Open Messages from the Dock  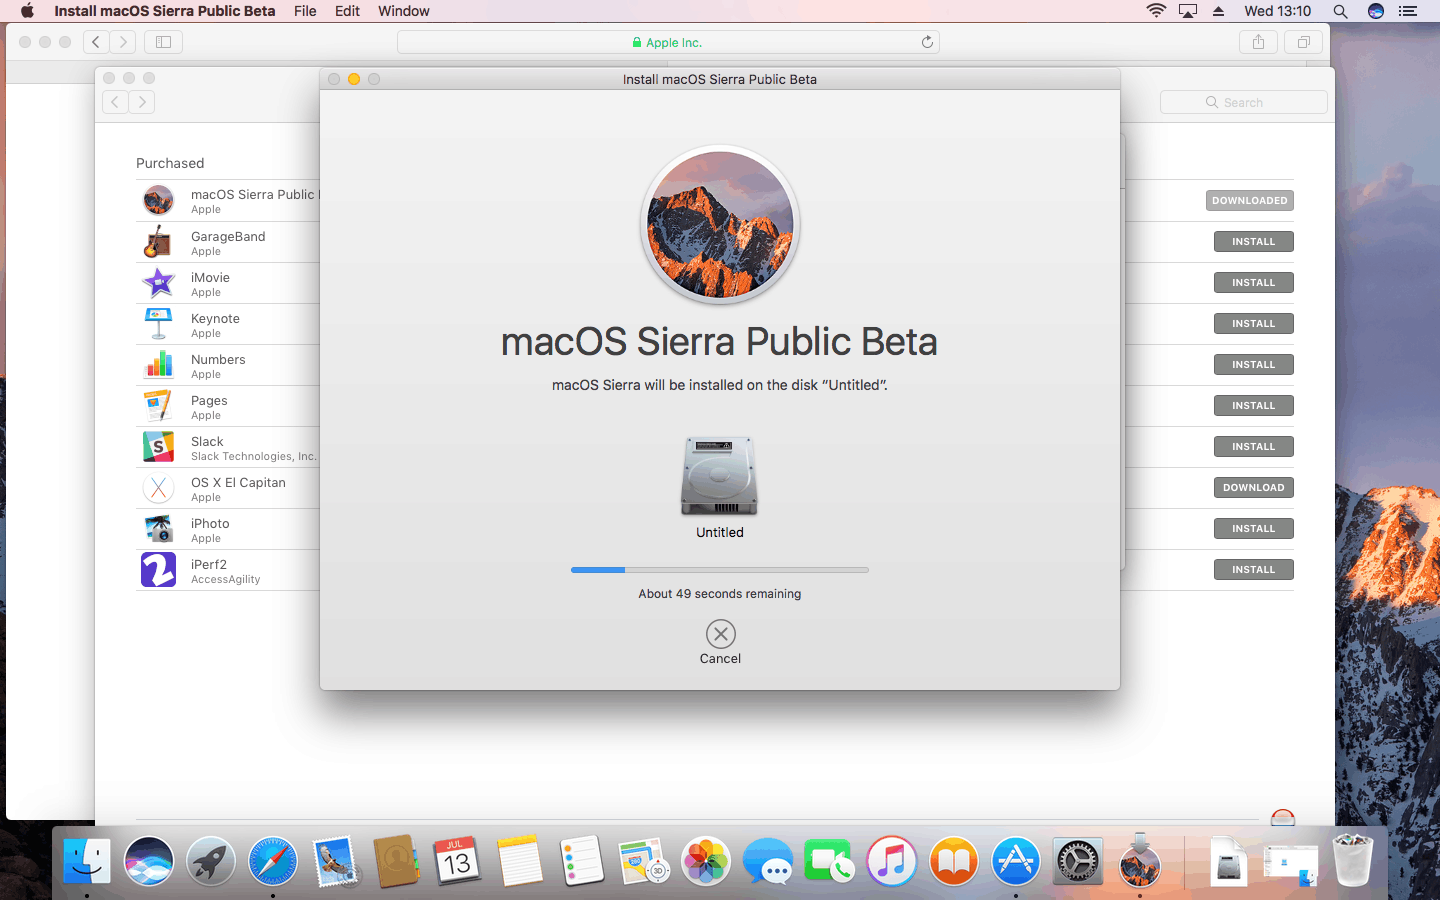pyautogui.click(x=768, y=861)
